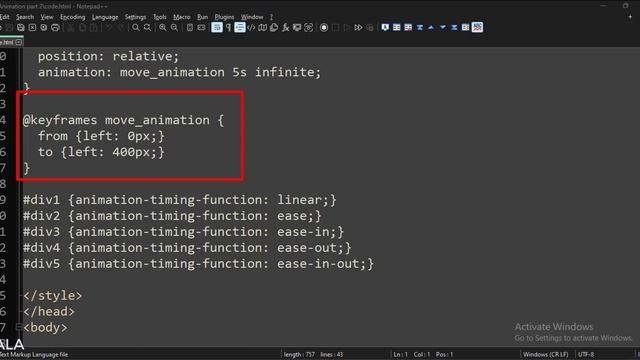Screen dimensions: 640x360
Task: Click the 'position: relative;' line
Action: point(108,56)
